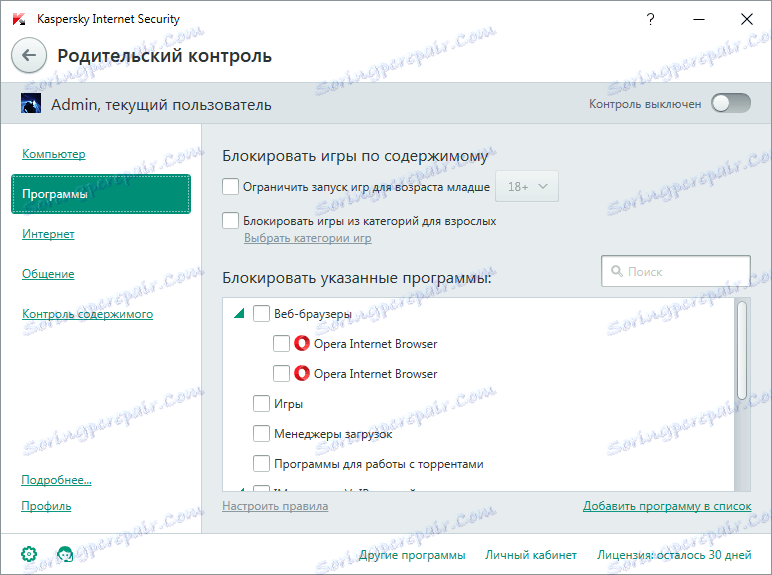Click the Opera icon of first browser entry
The width and height of the screenshot is (772, 575).
tap(301, 343)
